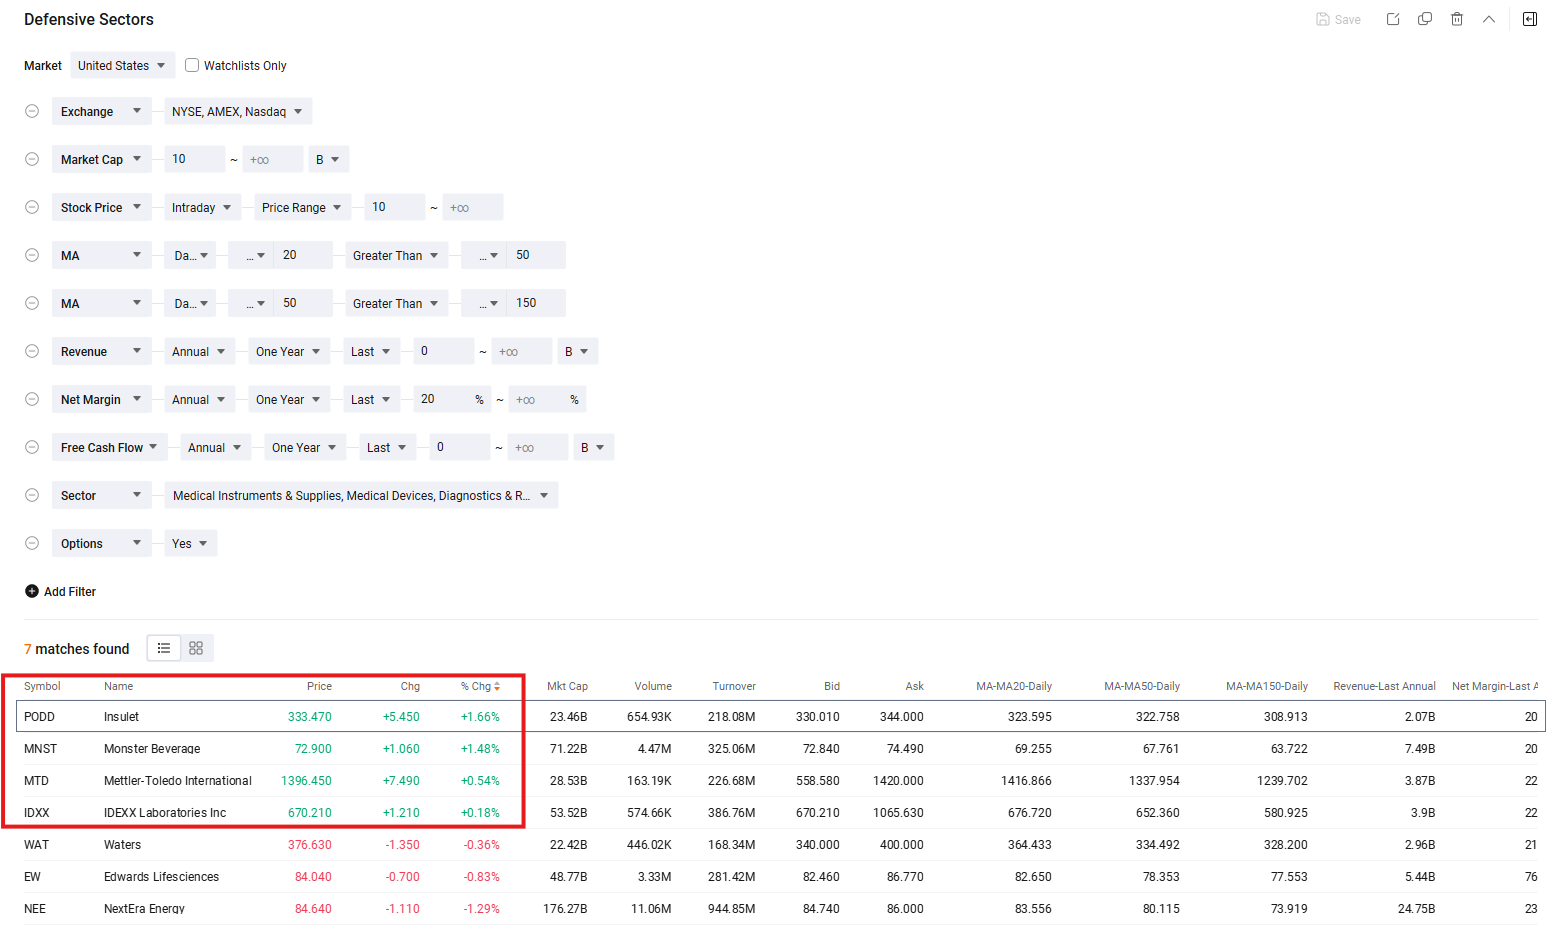Open the One Year dropdown in Net Margin row
Viewport: 1549px width, 938px height.
click(x=289, y=399)
